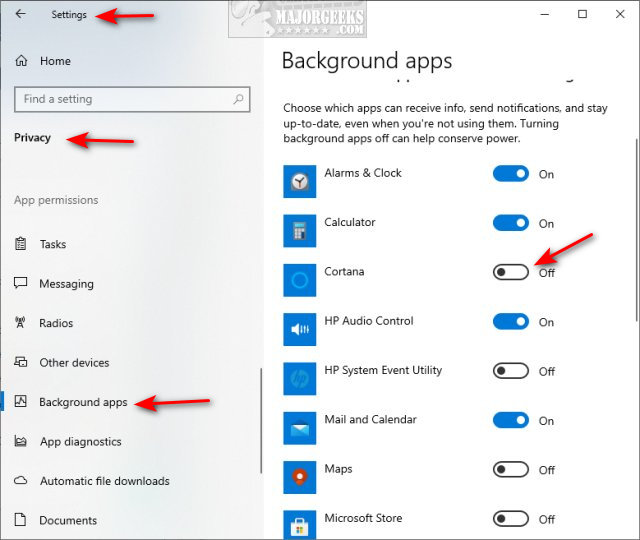Image resolution: width=640 pixels, height=540 pixels.
Task: Click the Alarms & Clock app icon
Action: click(300, 181)
